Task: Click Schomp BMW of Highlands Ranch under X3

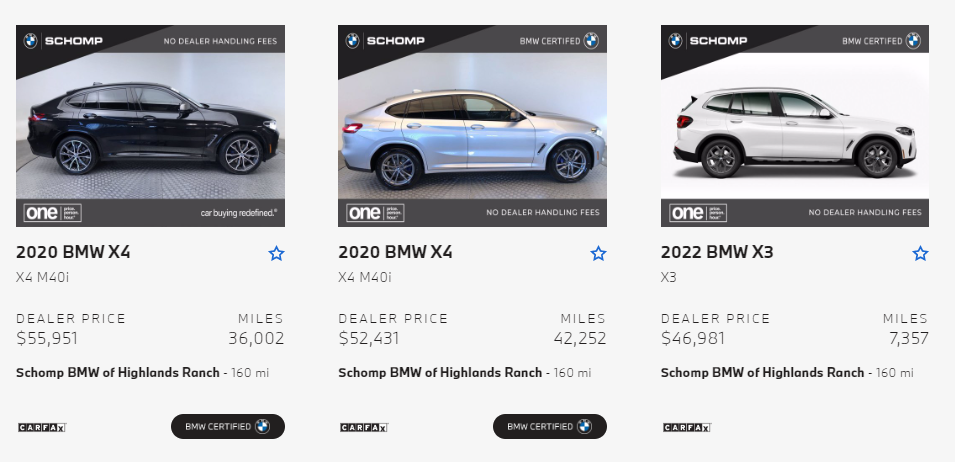Action: point(762,373)
